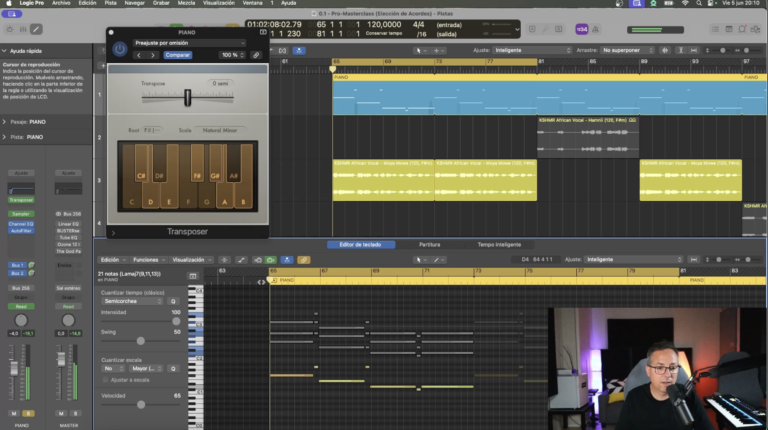Toggle the metronome icon
768x430 pixels.
(596, 29)
